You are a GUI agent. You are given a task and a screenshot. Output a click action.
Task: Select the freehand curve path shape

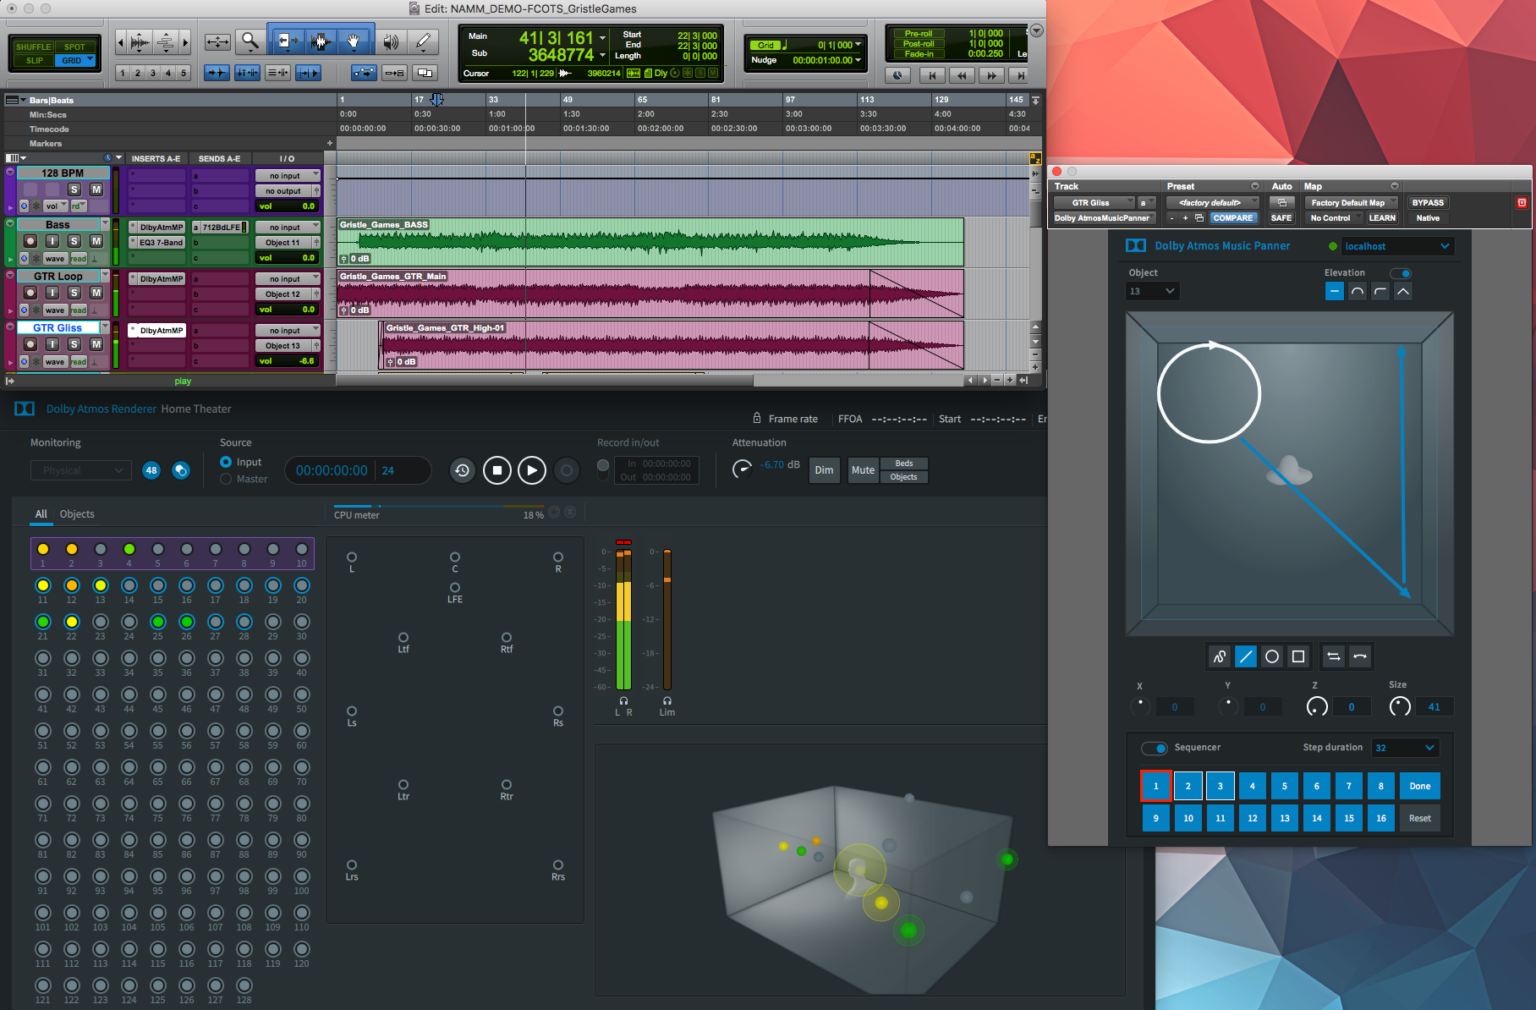(1220, 656)
